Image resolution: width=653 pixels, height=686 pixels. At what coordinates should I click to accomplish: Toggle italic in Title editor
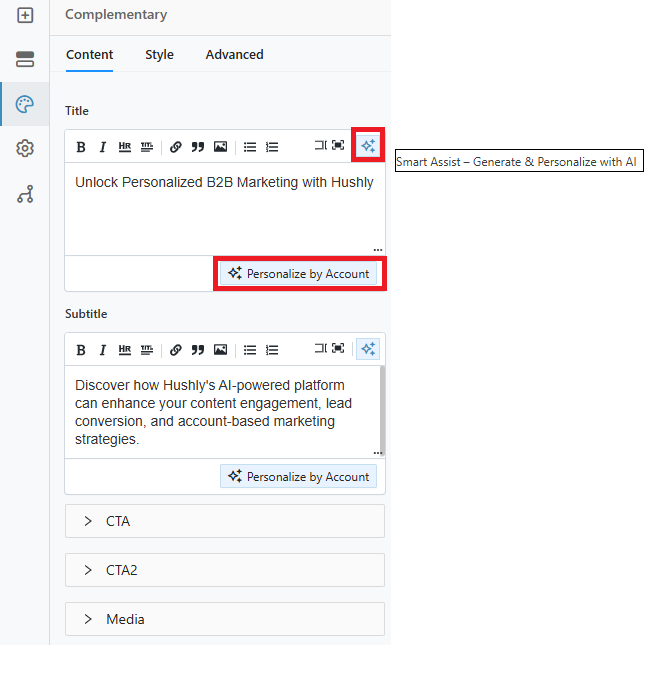tap(103, 147)
